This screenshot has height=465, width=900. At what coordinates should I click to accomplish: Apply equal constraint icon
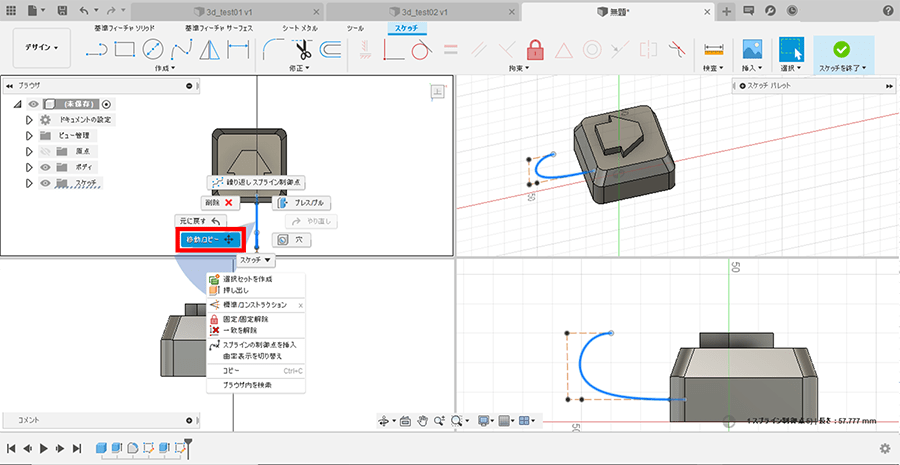pos(451,50)
